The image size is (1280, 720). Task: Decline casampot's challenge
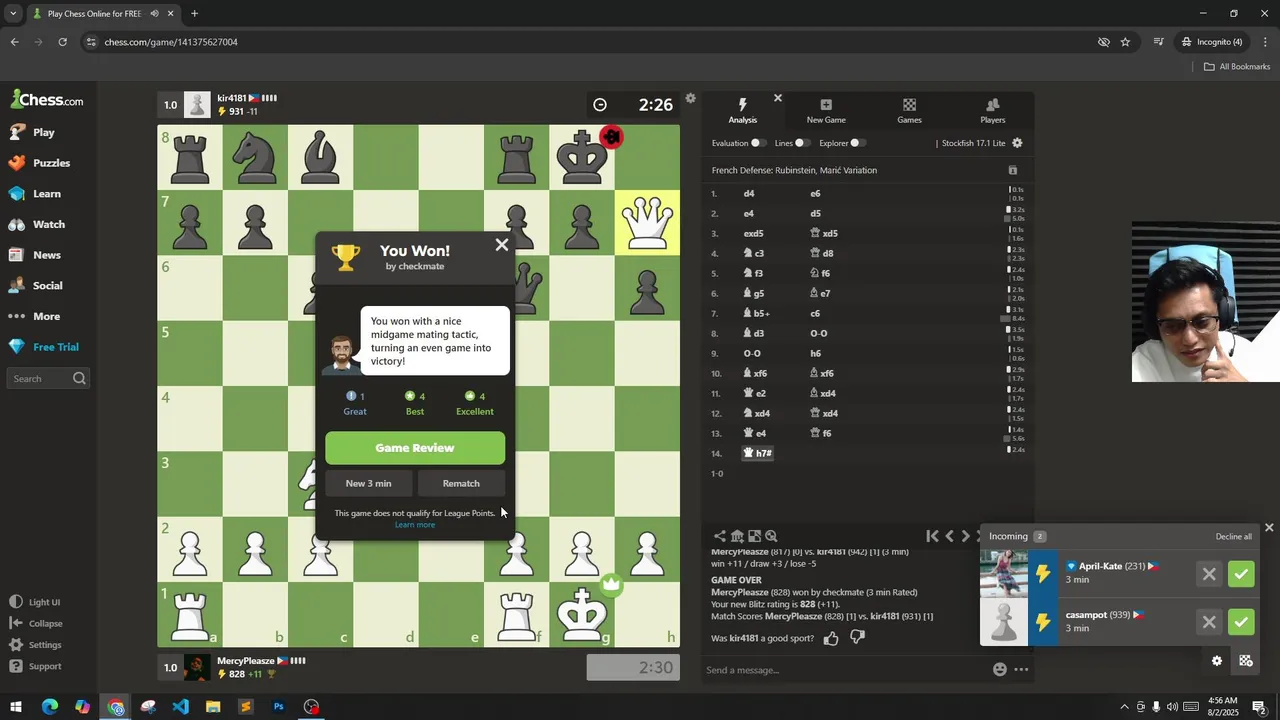tap(1209, 622)
